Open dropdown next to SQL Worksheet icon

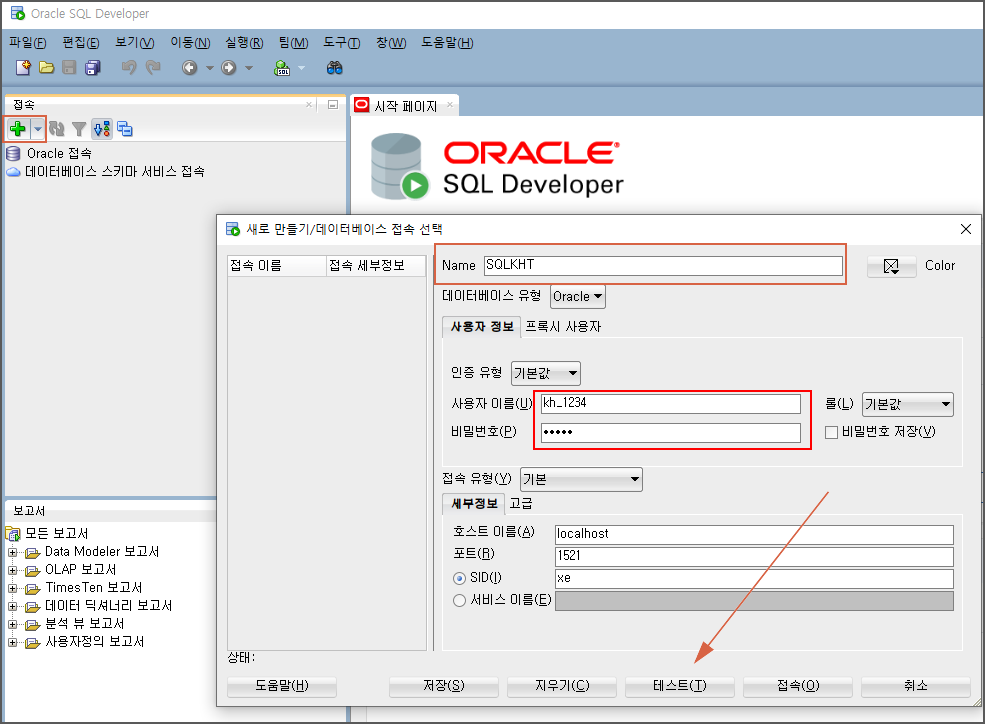[301, 68]
